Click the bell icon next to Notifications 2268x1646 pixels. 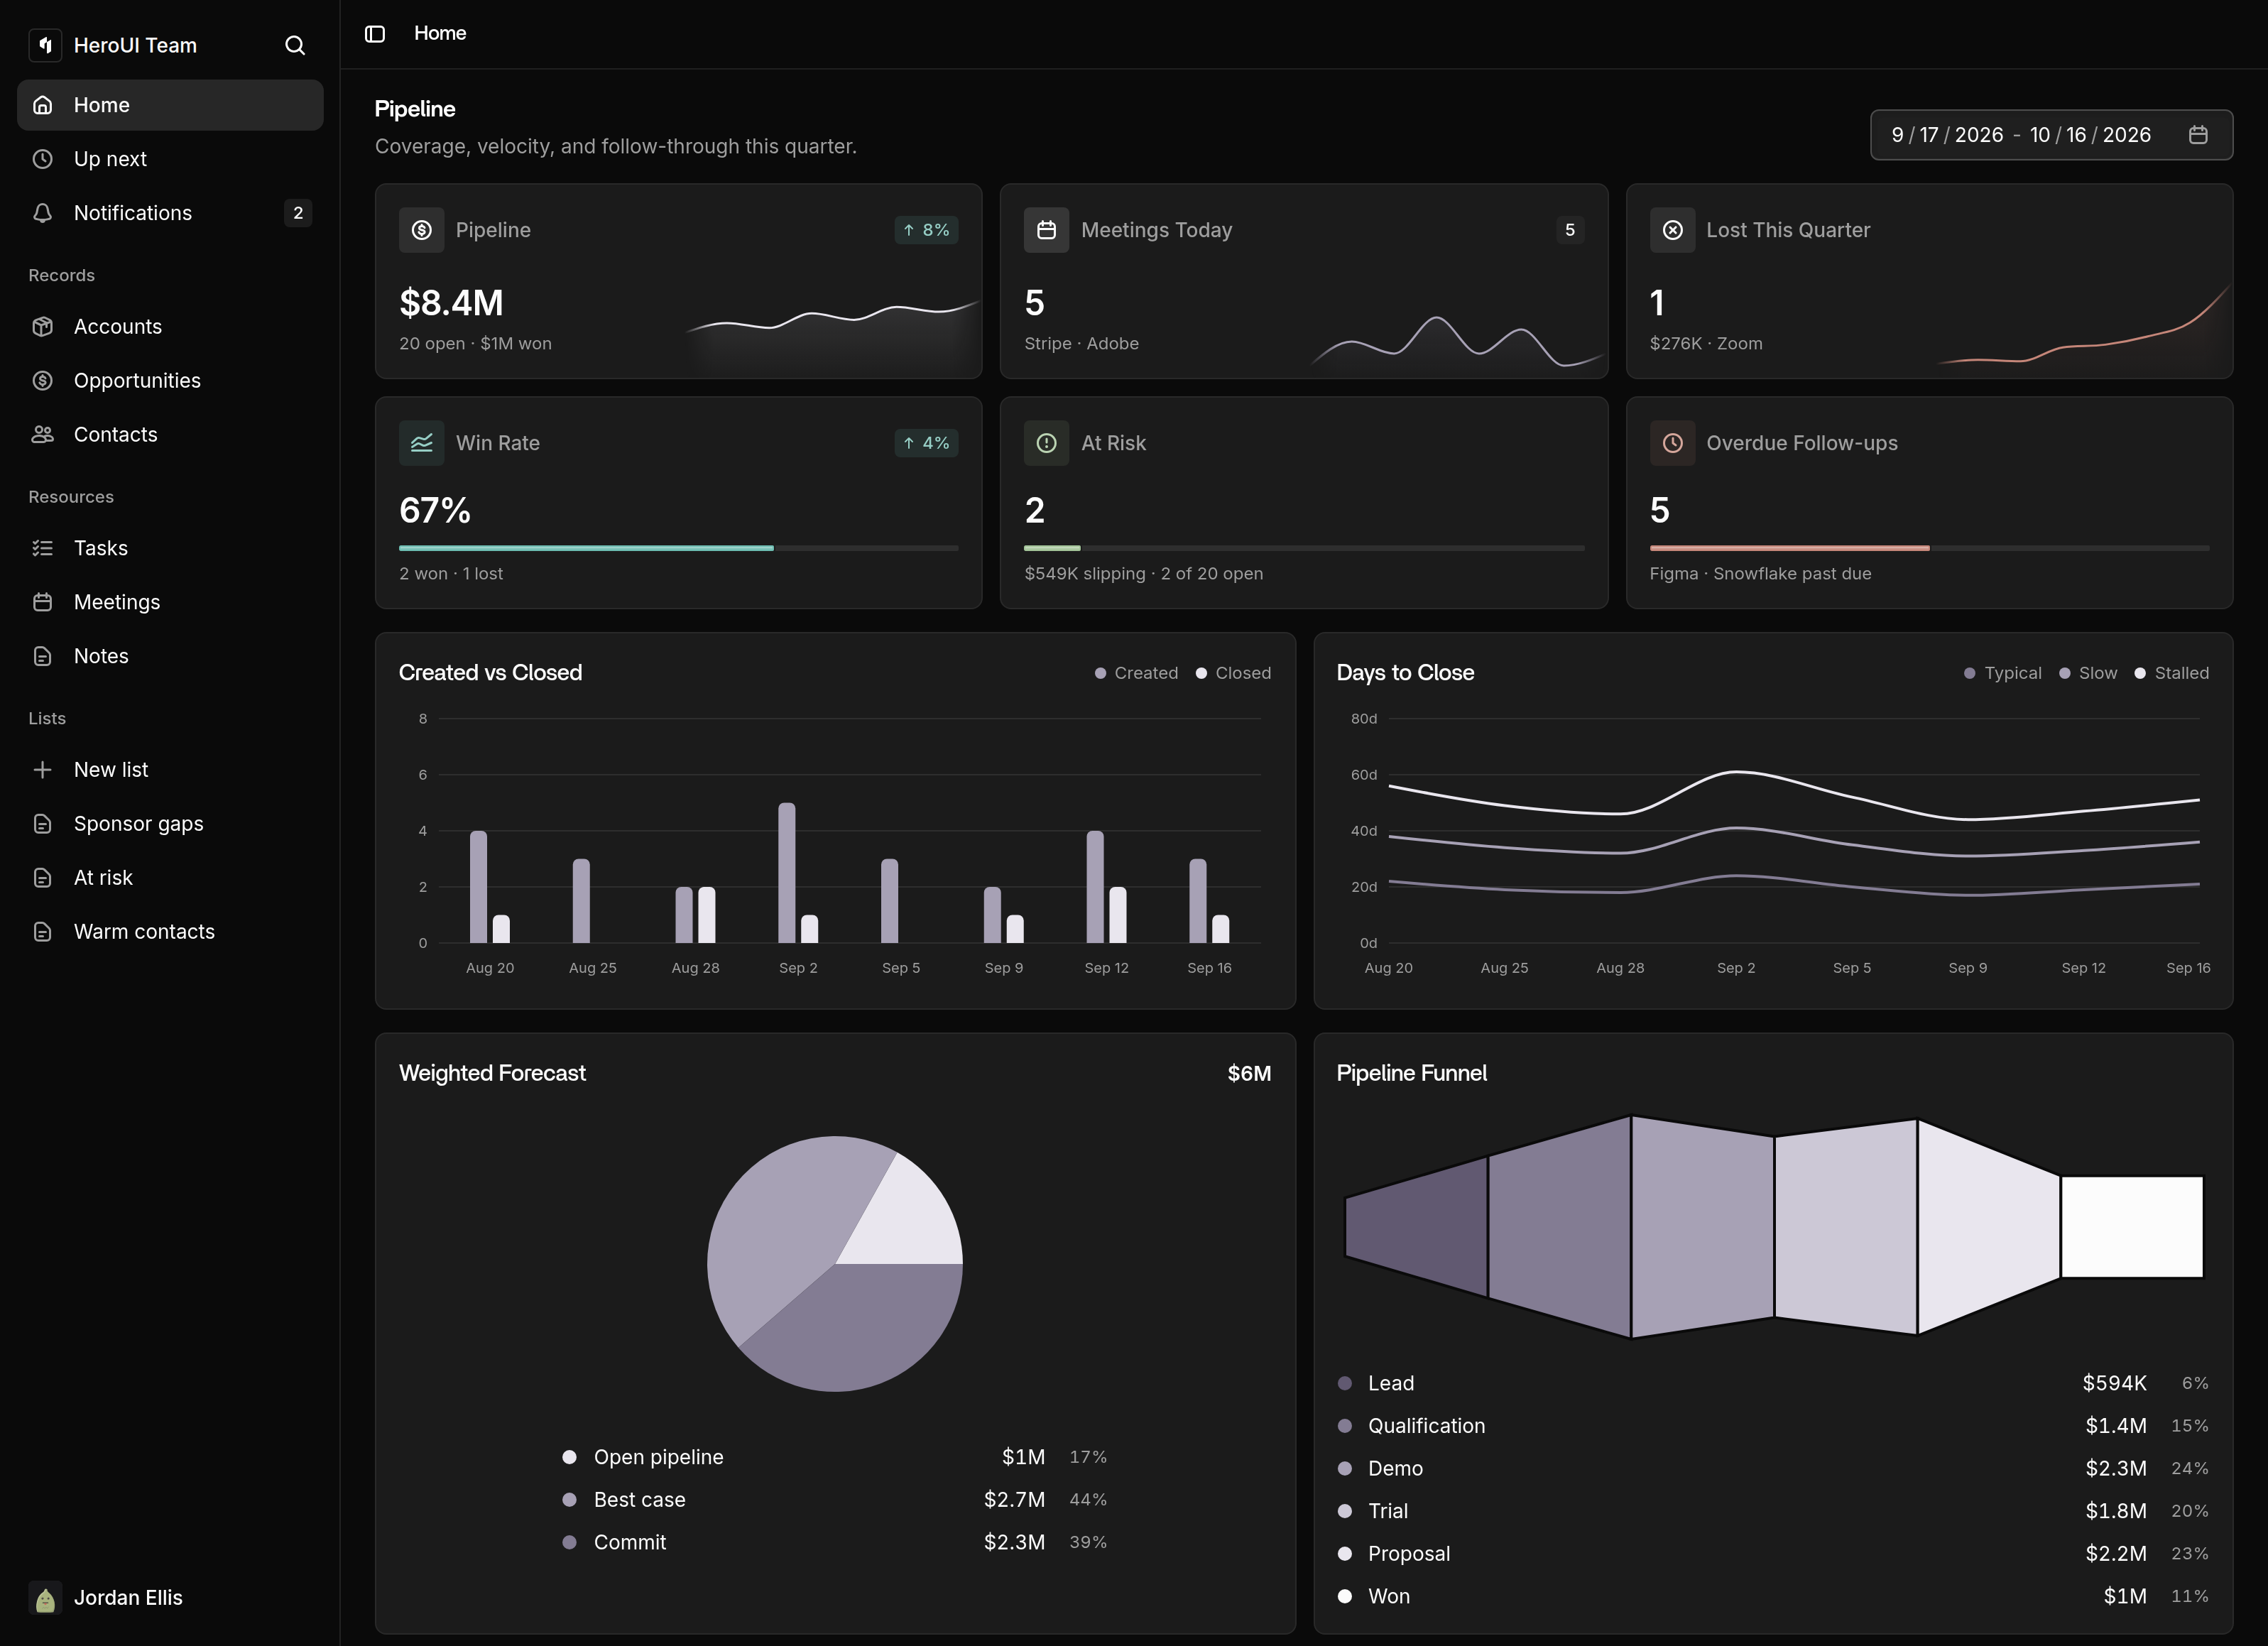pyautogui.click(x=43, y=213)
